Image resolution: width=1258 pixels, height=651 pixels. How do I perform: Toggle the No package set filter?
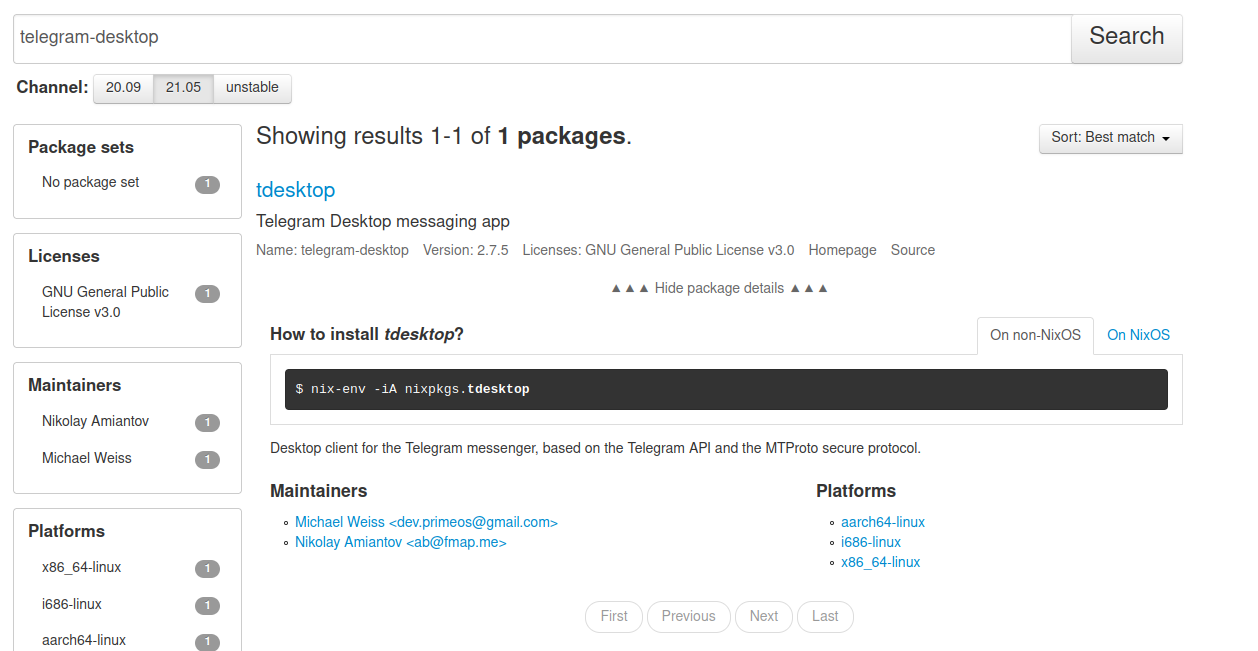tap(90, 182)
